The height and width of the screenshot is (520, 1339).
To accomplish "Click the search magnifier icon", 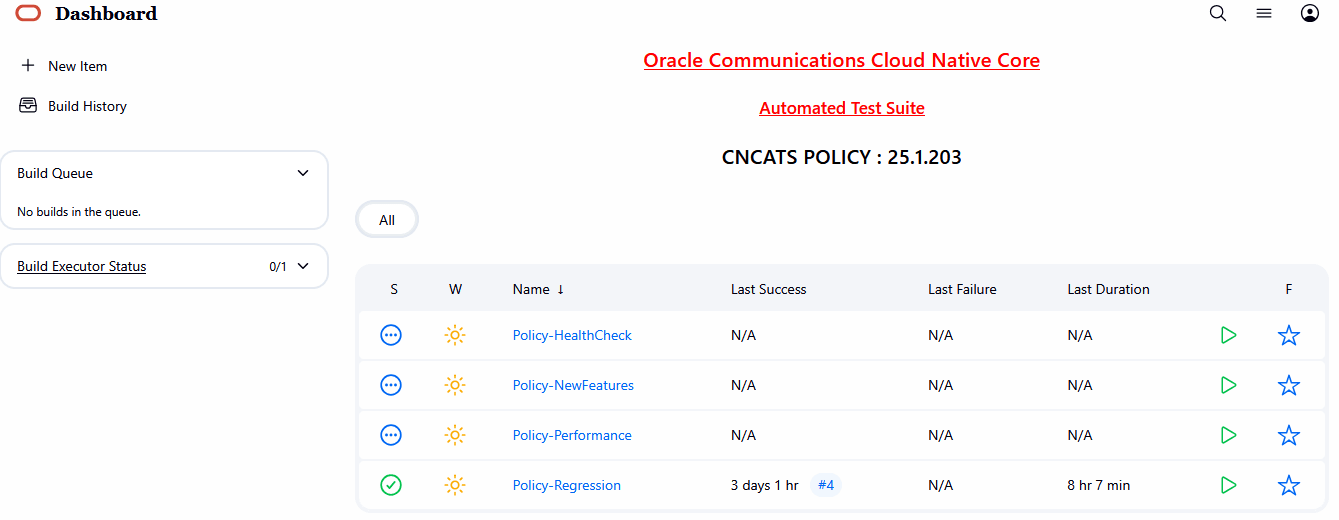I will [x=1218, y=13].
